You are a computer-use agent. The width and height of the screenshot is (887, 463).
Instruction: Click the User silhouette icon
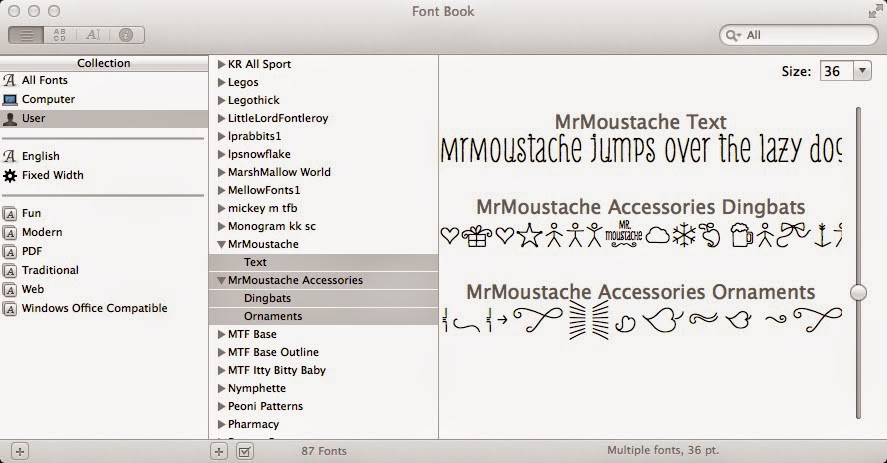point(10,118)
